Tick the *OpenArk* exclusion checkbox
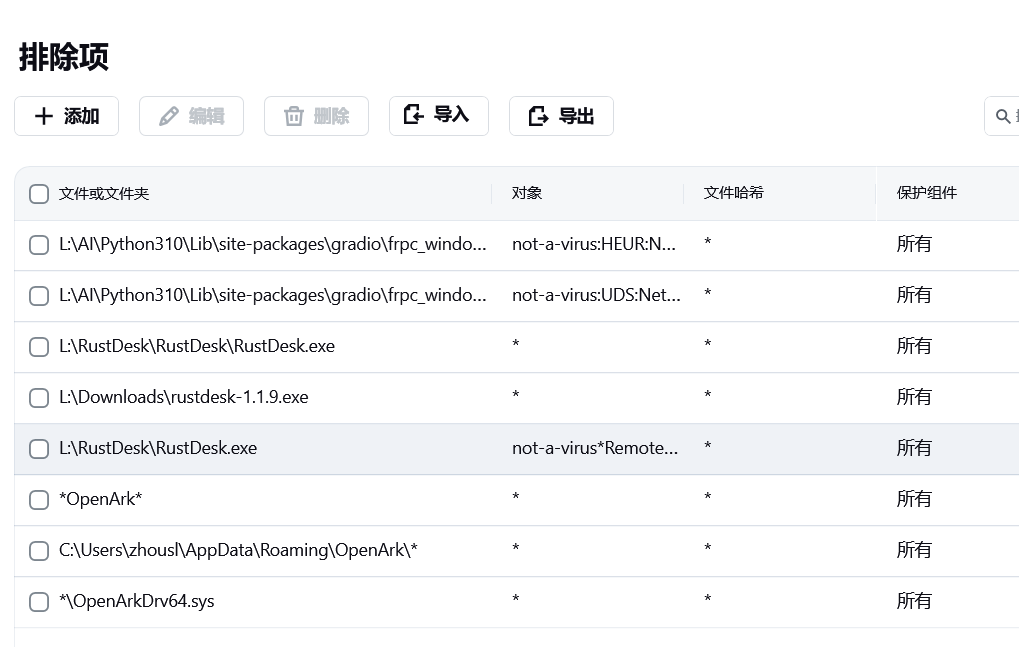The width and height of the screenshot is (1019, 647). [x=39, y=500]
